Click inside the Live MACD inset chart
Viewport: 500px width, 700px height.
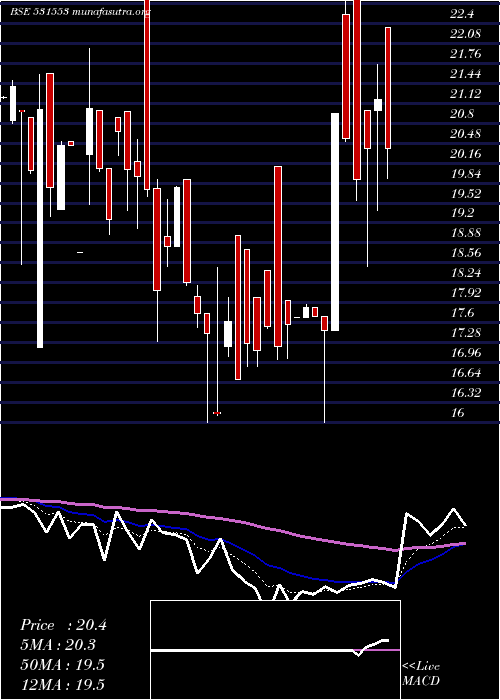click(x=275, y=650)
